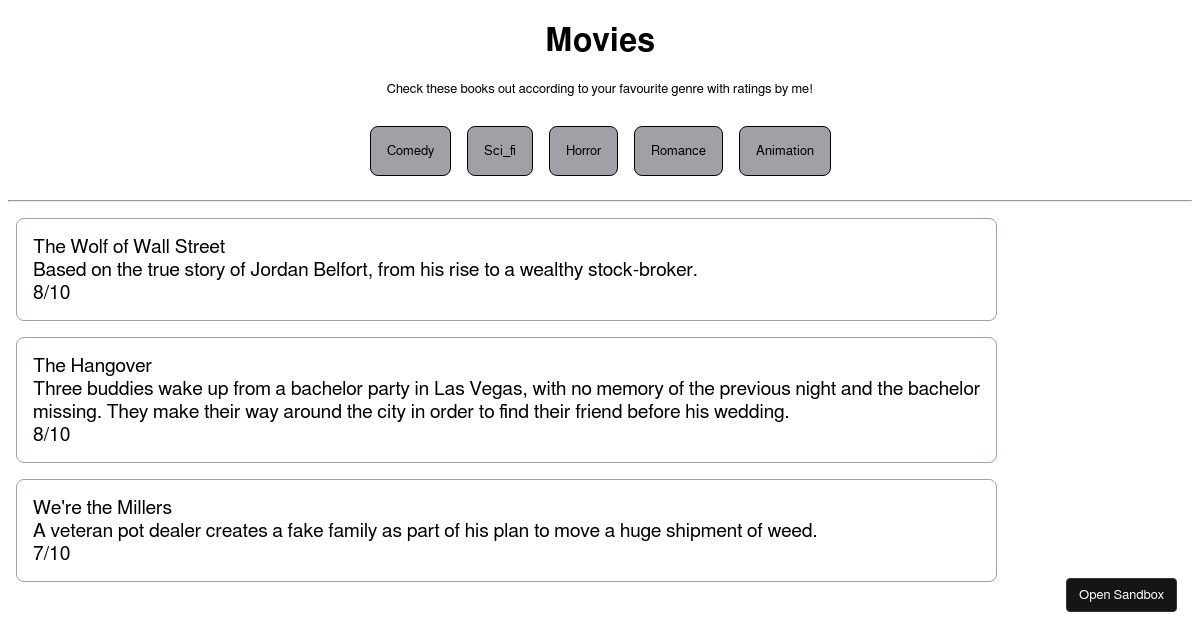Click The Hangover movie title

point(92,365)
